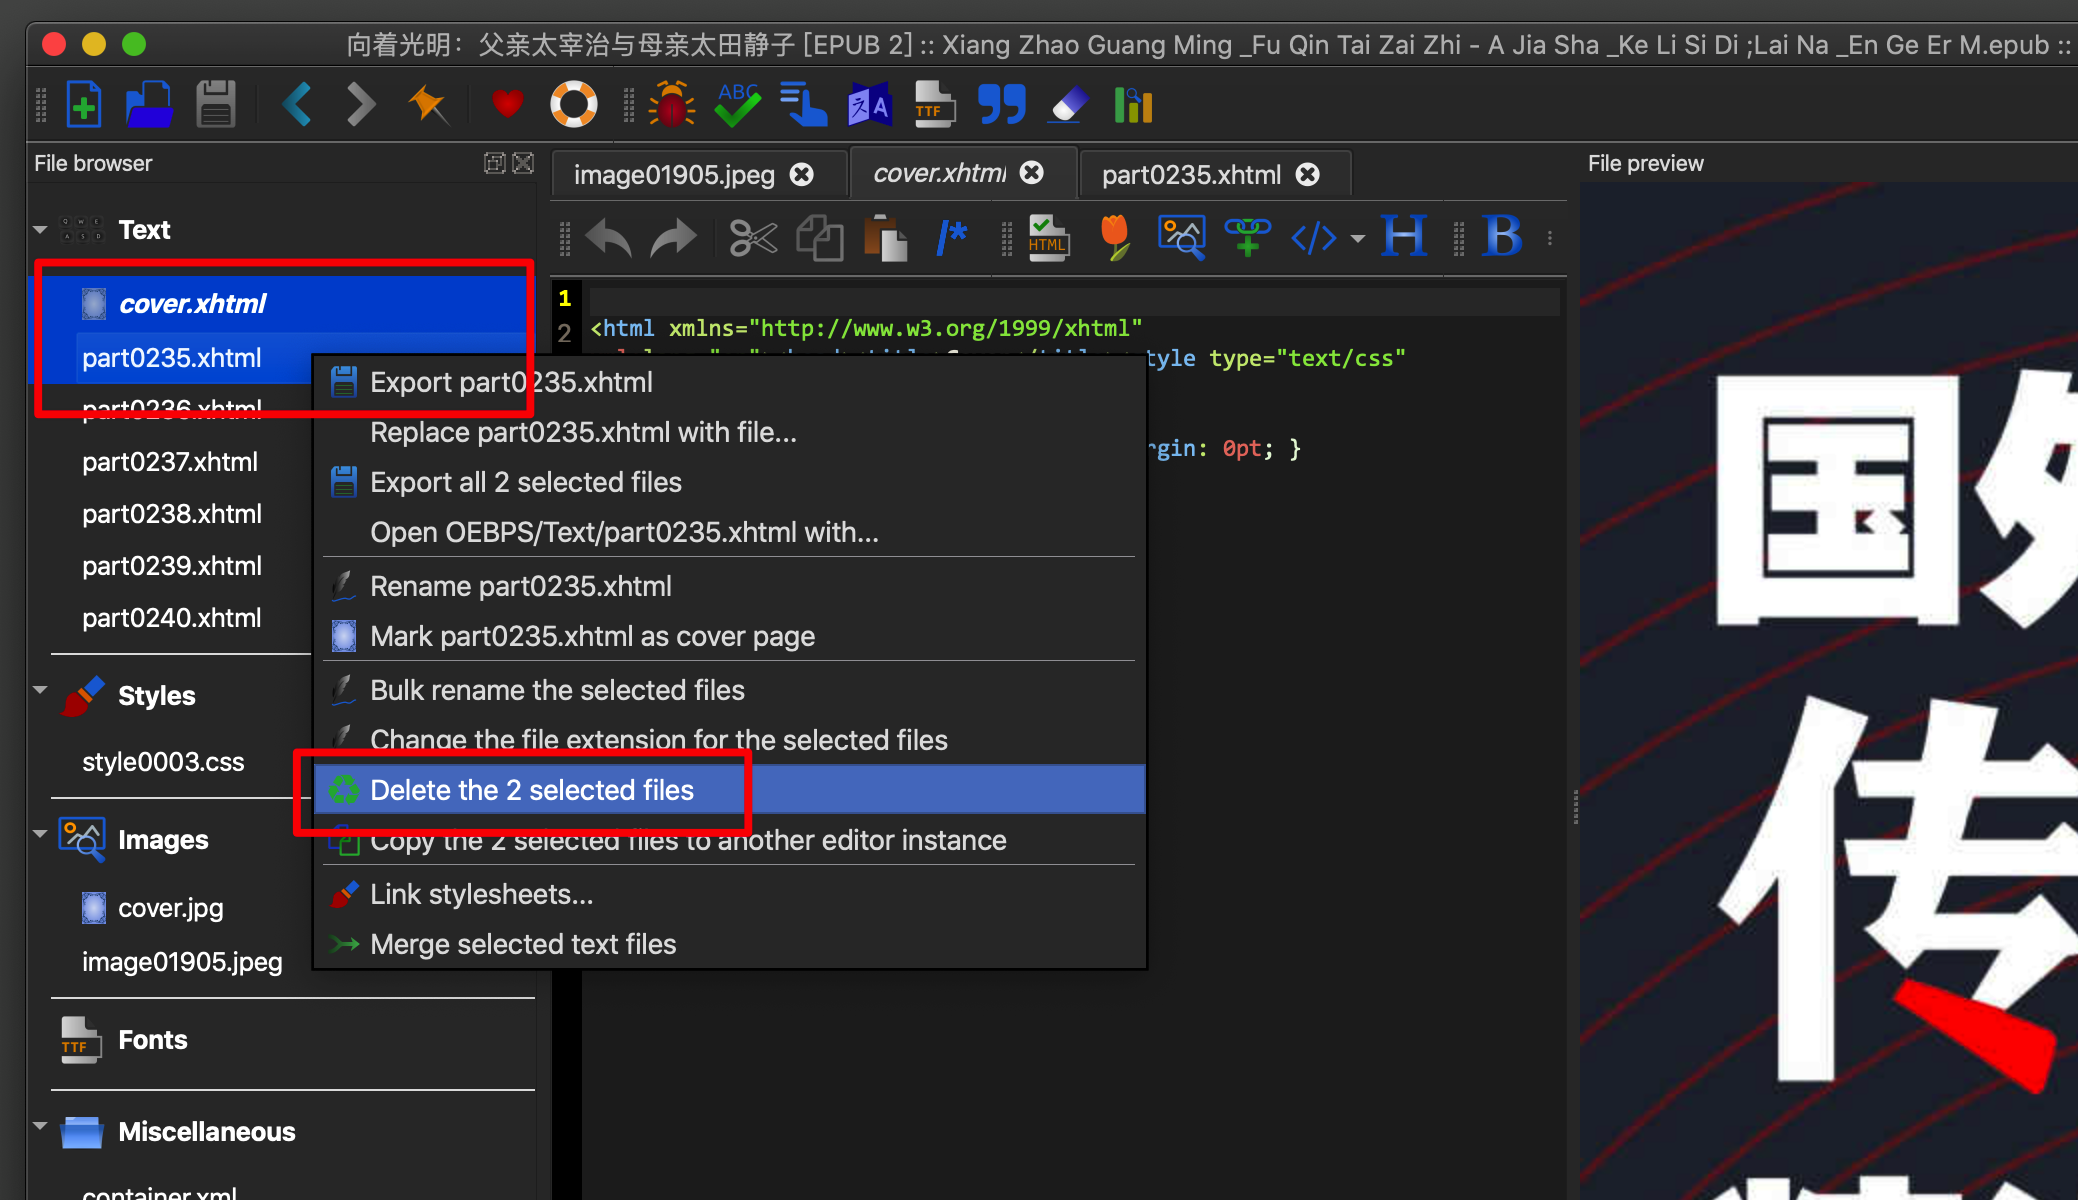
Task: Select Merge selected text files
Action: [x=522, y=944]
